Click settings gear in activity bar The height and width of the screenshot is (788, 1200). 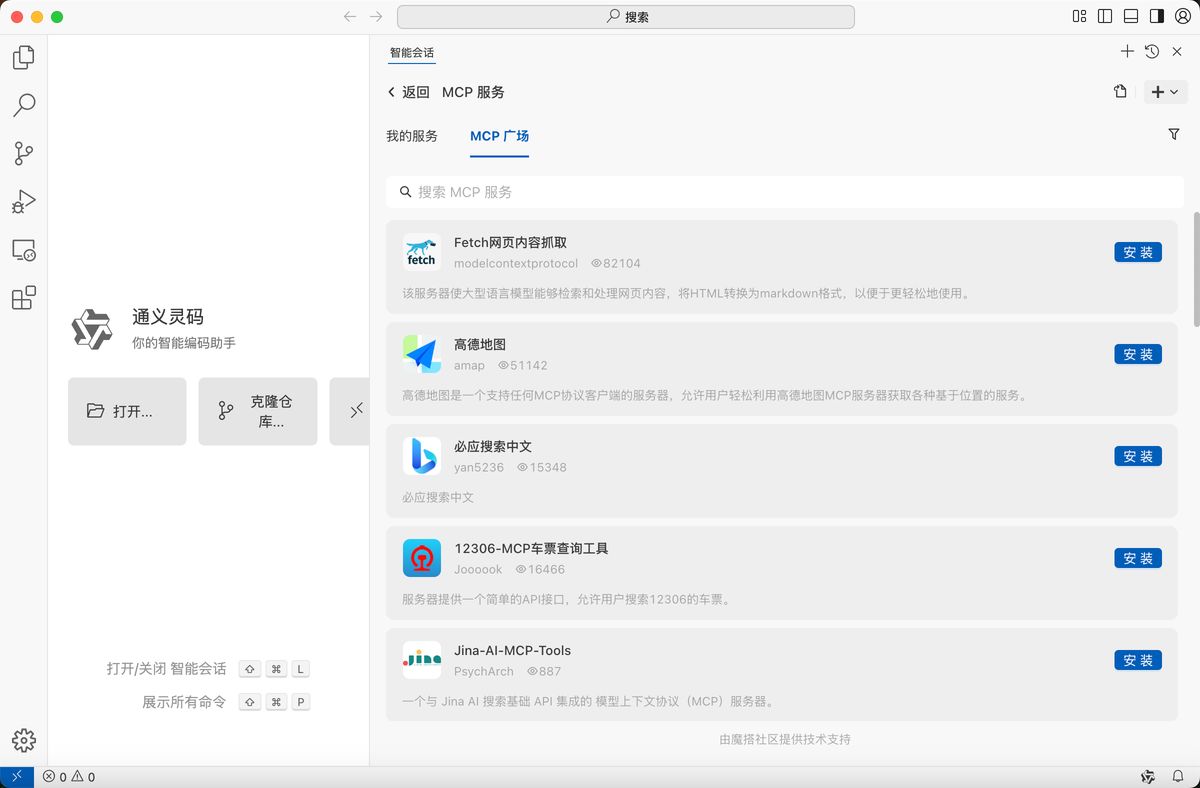24,740
